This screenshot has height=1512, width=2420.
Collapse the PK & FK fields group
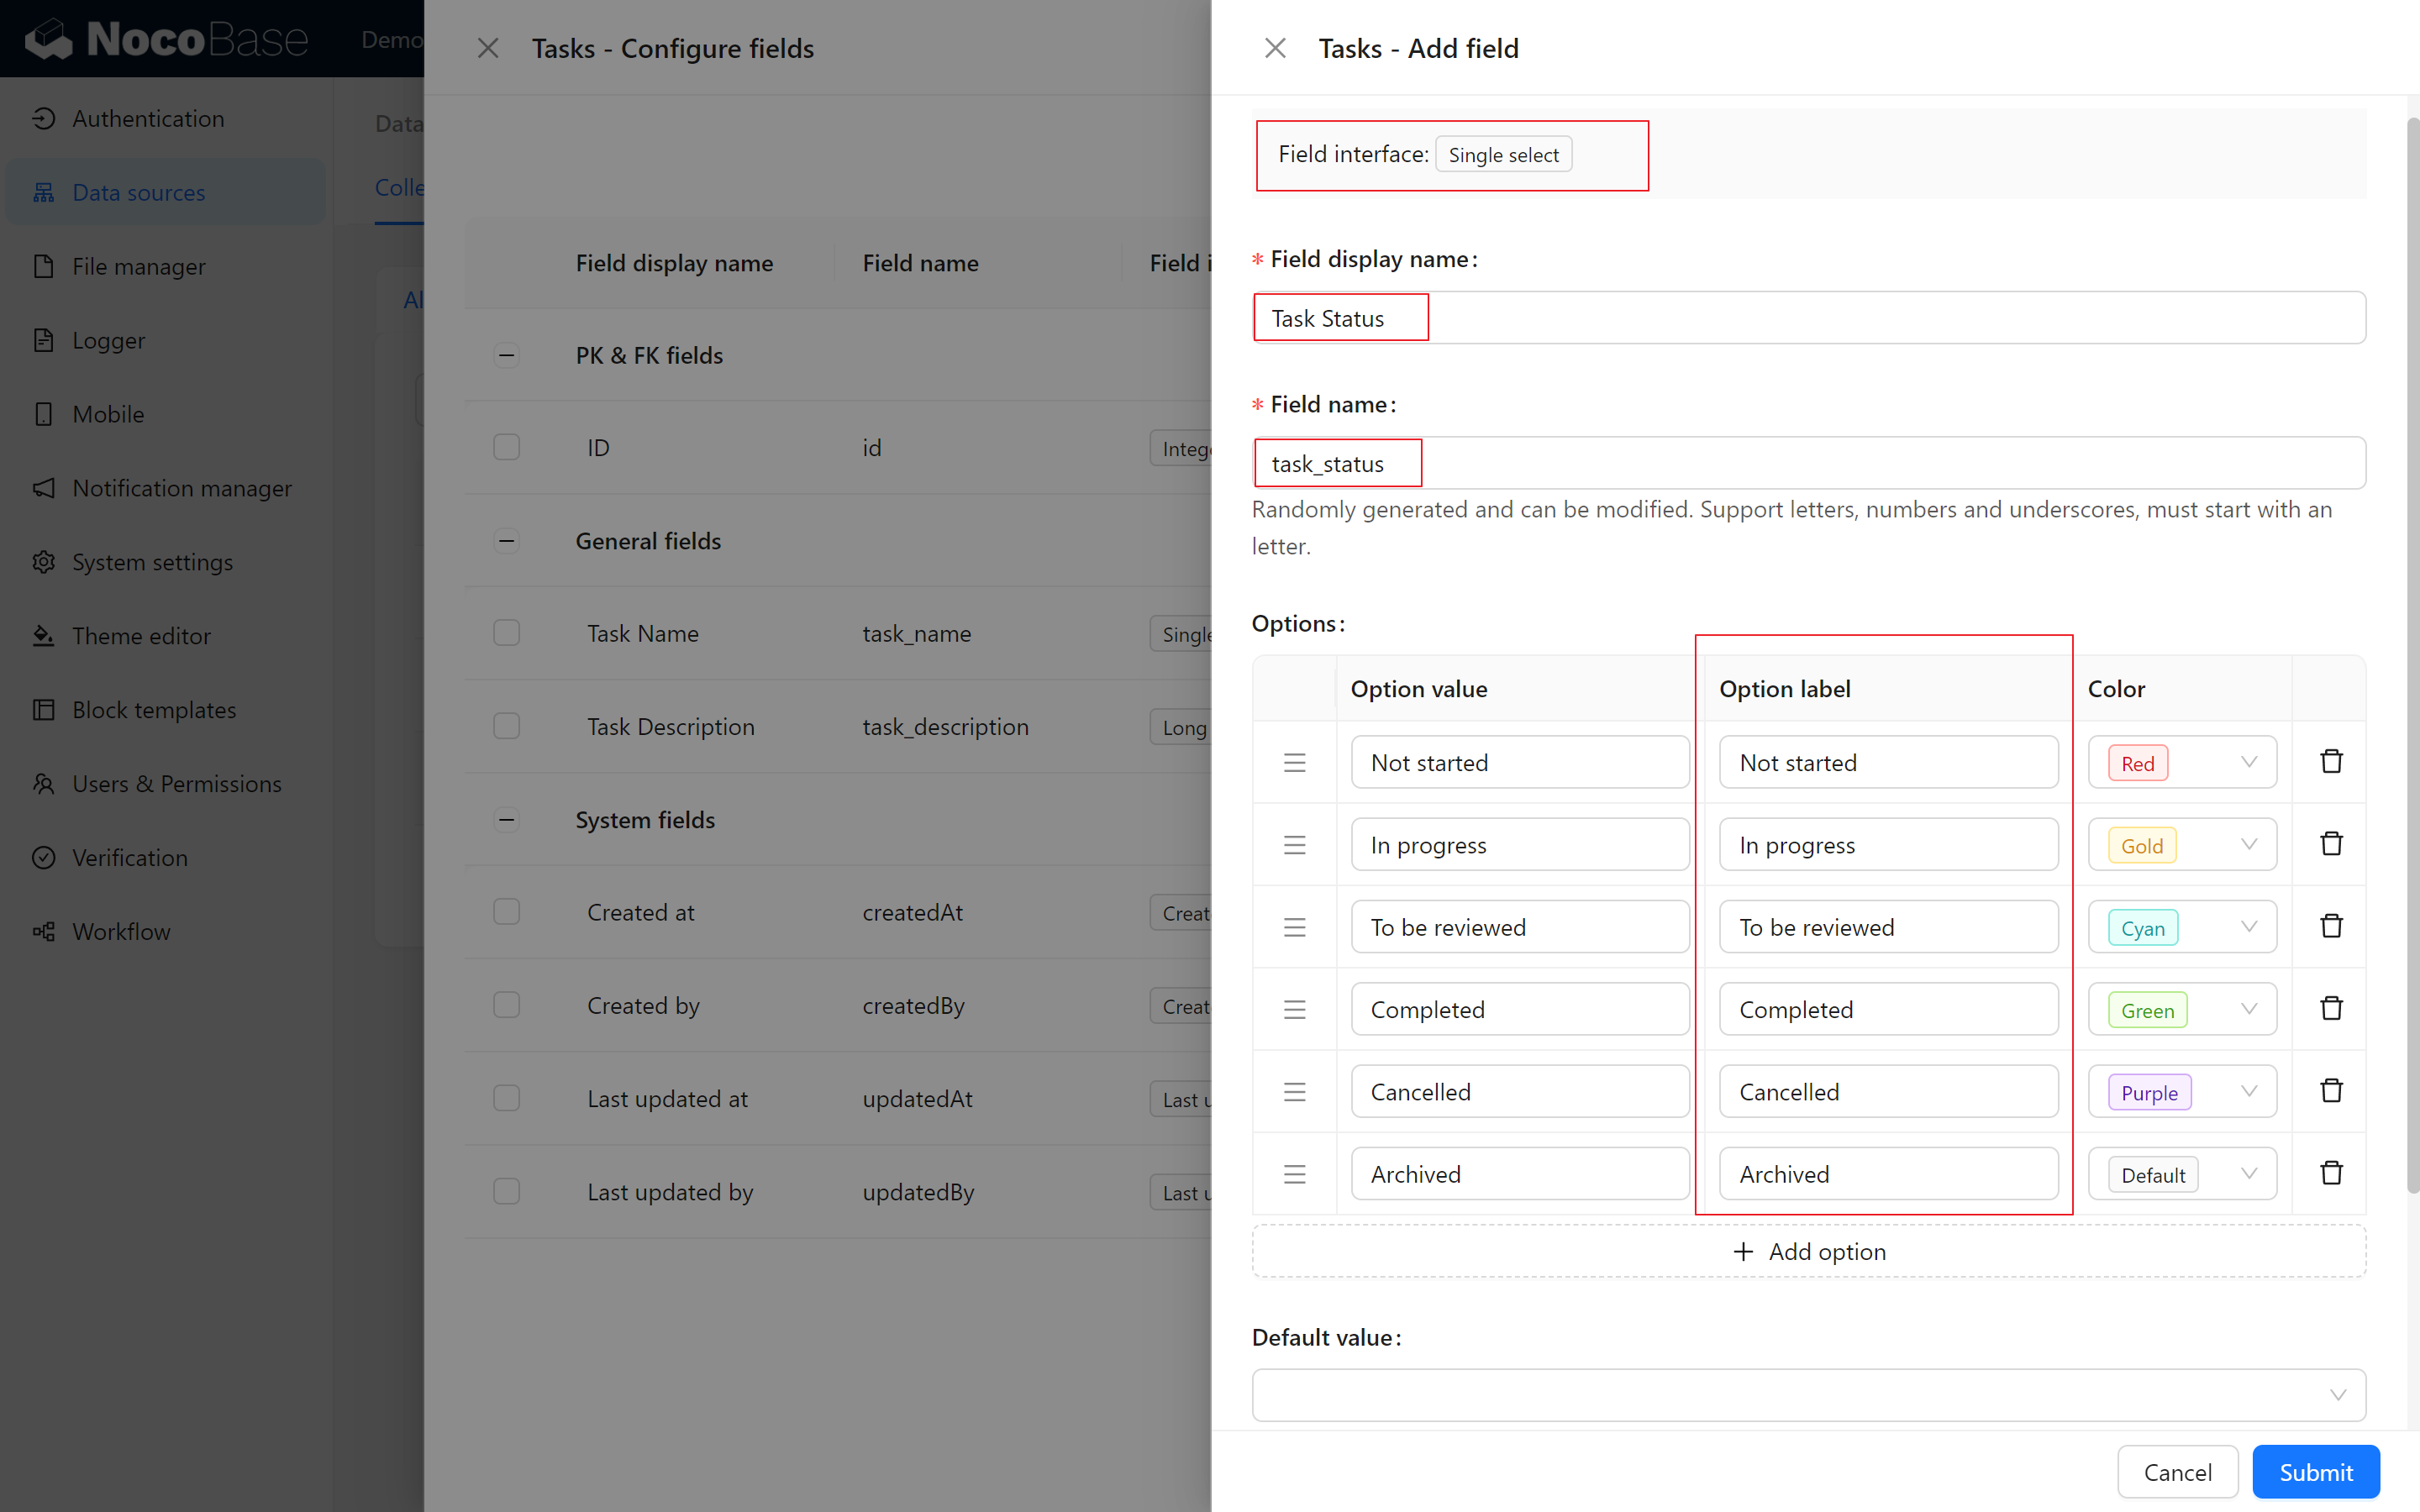(x=507, y=355)
